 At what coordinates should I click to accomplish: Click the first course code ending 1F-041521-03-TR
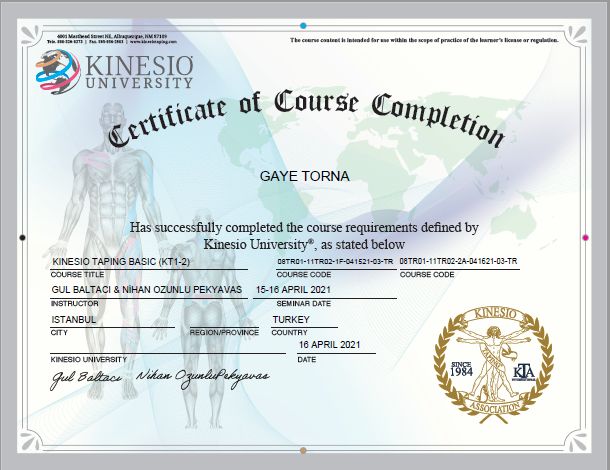(335, 261)
